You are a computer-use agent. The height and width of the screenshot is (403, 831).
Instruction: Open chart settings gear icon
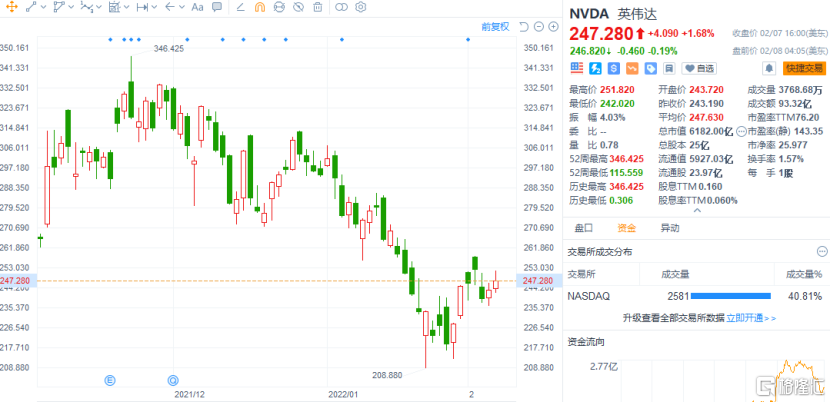(361, 7)
